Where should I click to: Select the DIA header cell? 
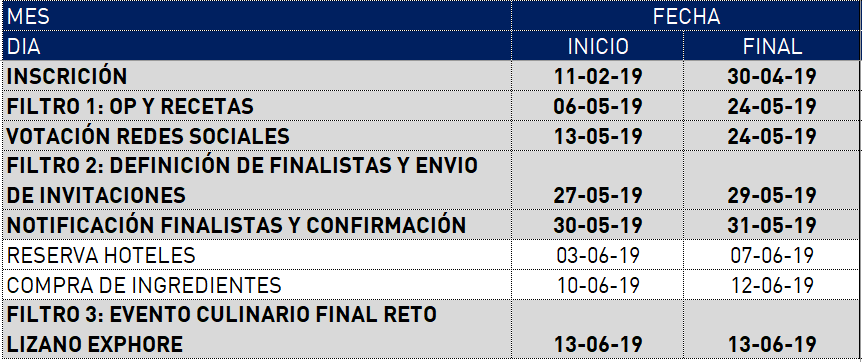(257, 46)
